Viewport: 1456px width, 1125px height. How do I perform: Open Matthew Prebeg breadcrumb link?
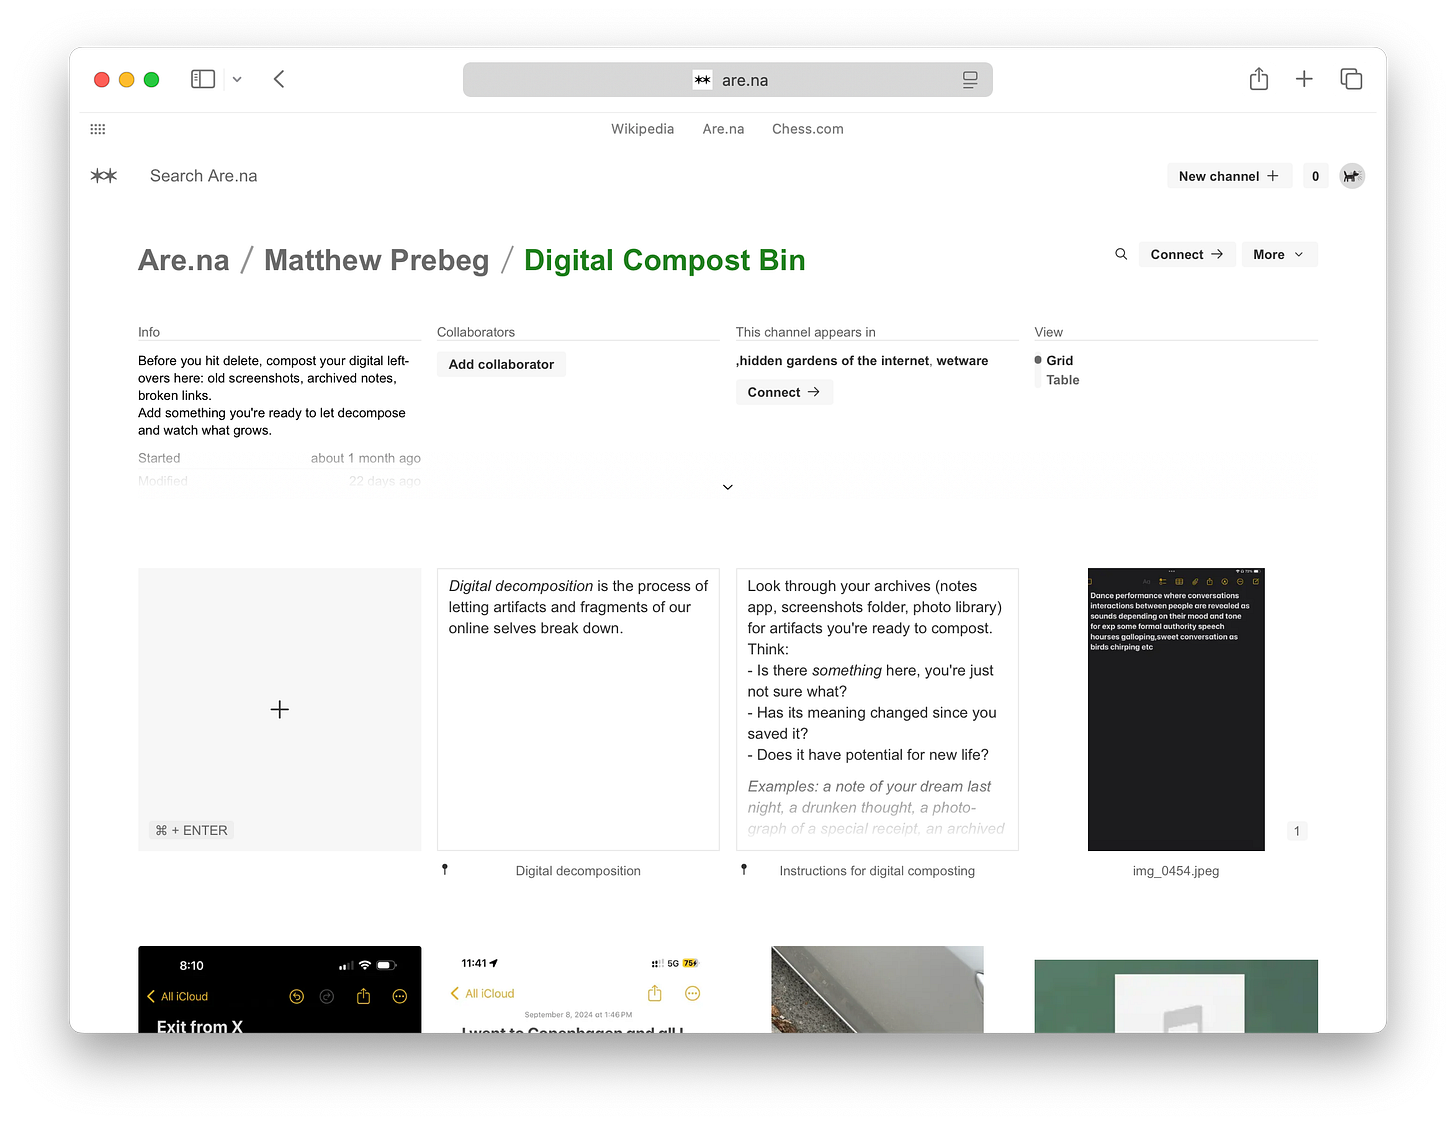click(377, 260)
